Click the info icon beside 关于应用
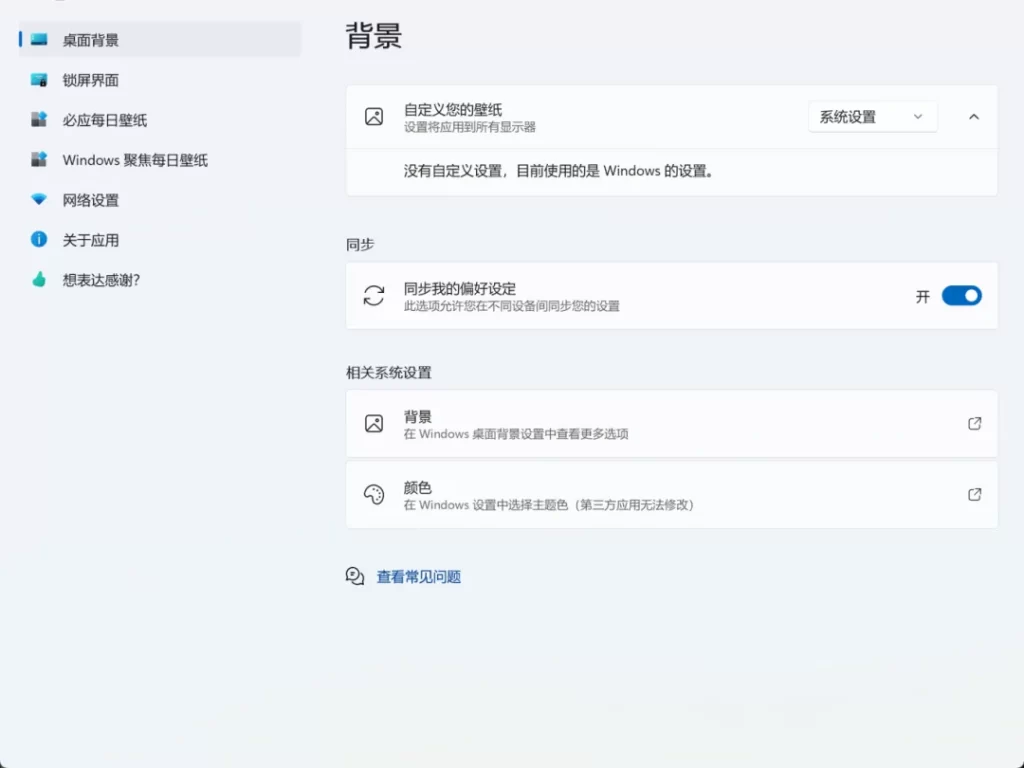 [x=39, y=239]
